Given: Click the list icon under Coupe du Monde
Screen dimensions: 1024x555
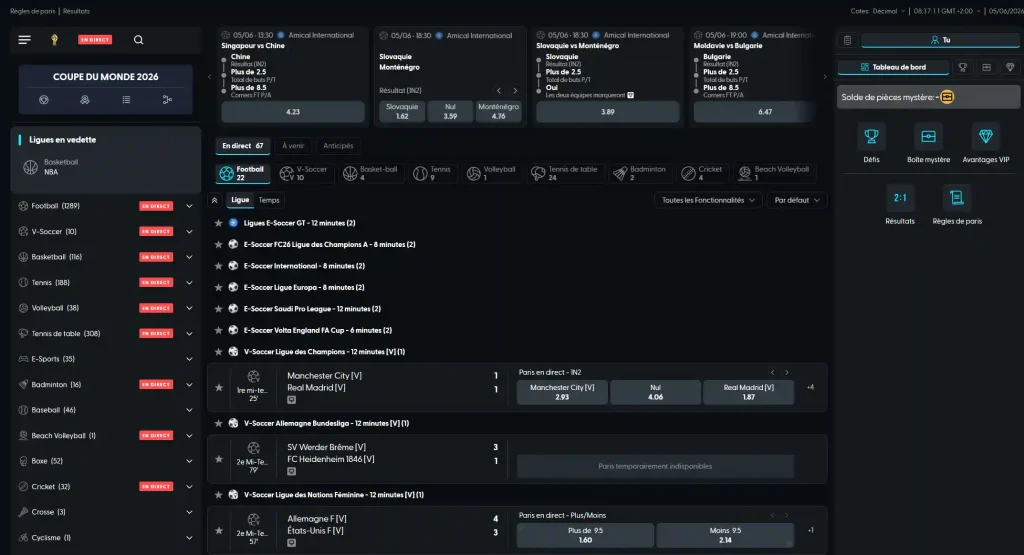Looking at the screenshot, I should click(x=126, y=100).
